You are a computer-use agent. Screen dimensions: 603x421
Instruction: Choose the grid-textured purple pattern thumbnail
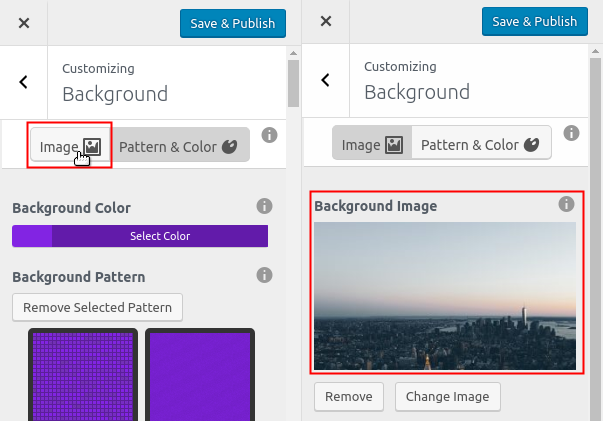(x=82, y=375)
